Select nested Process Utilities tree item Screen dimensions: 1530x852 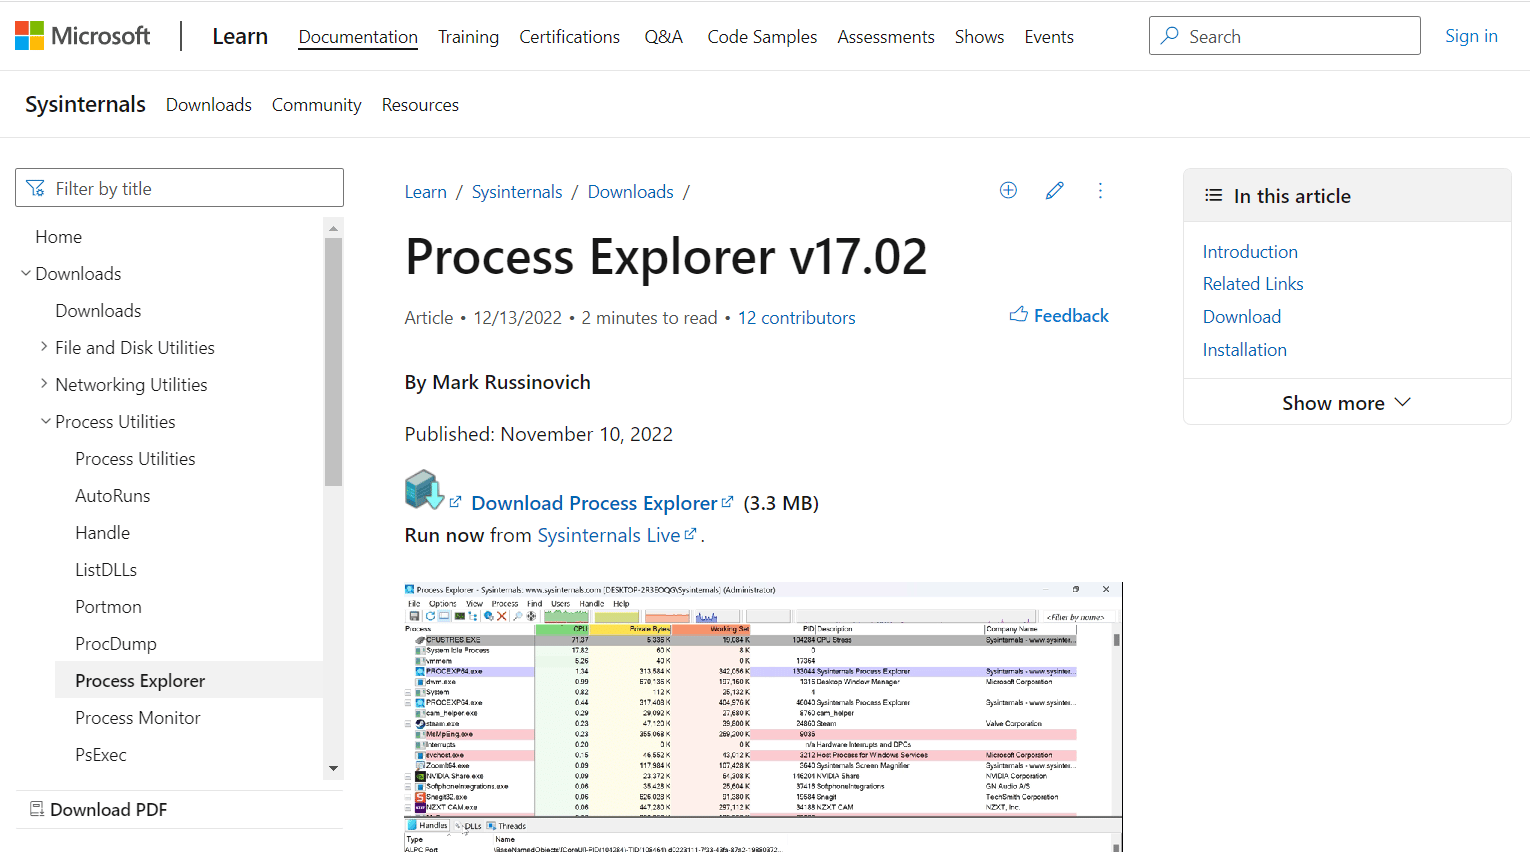tap(135, 459)
